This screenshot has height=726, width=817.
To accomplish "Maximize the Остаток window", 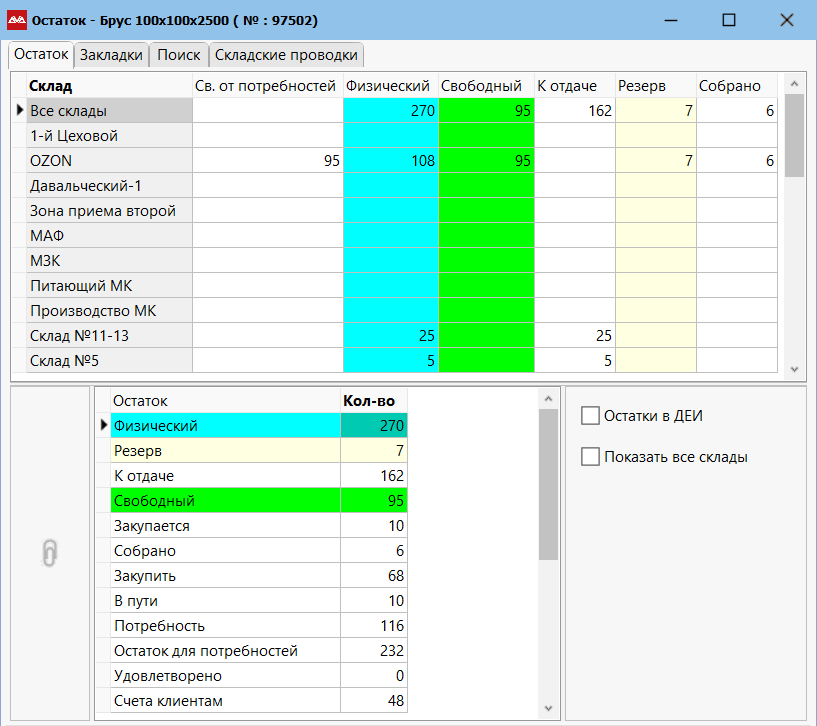I will click(x=729, y=20).
